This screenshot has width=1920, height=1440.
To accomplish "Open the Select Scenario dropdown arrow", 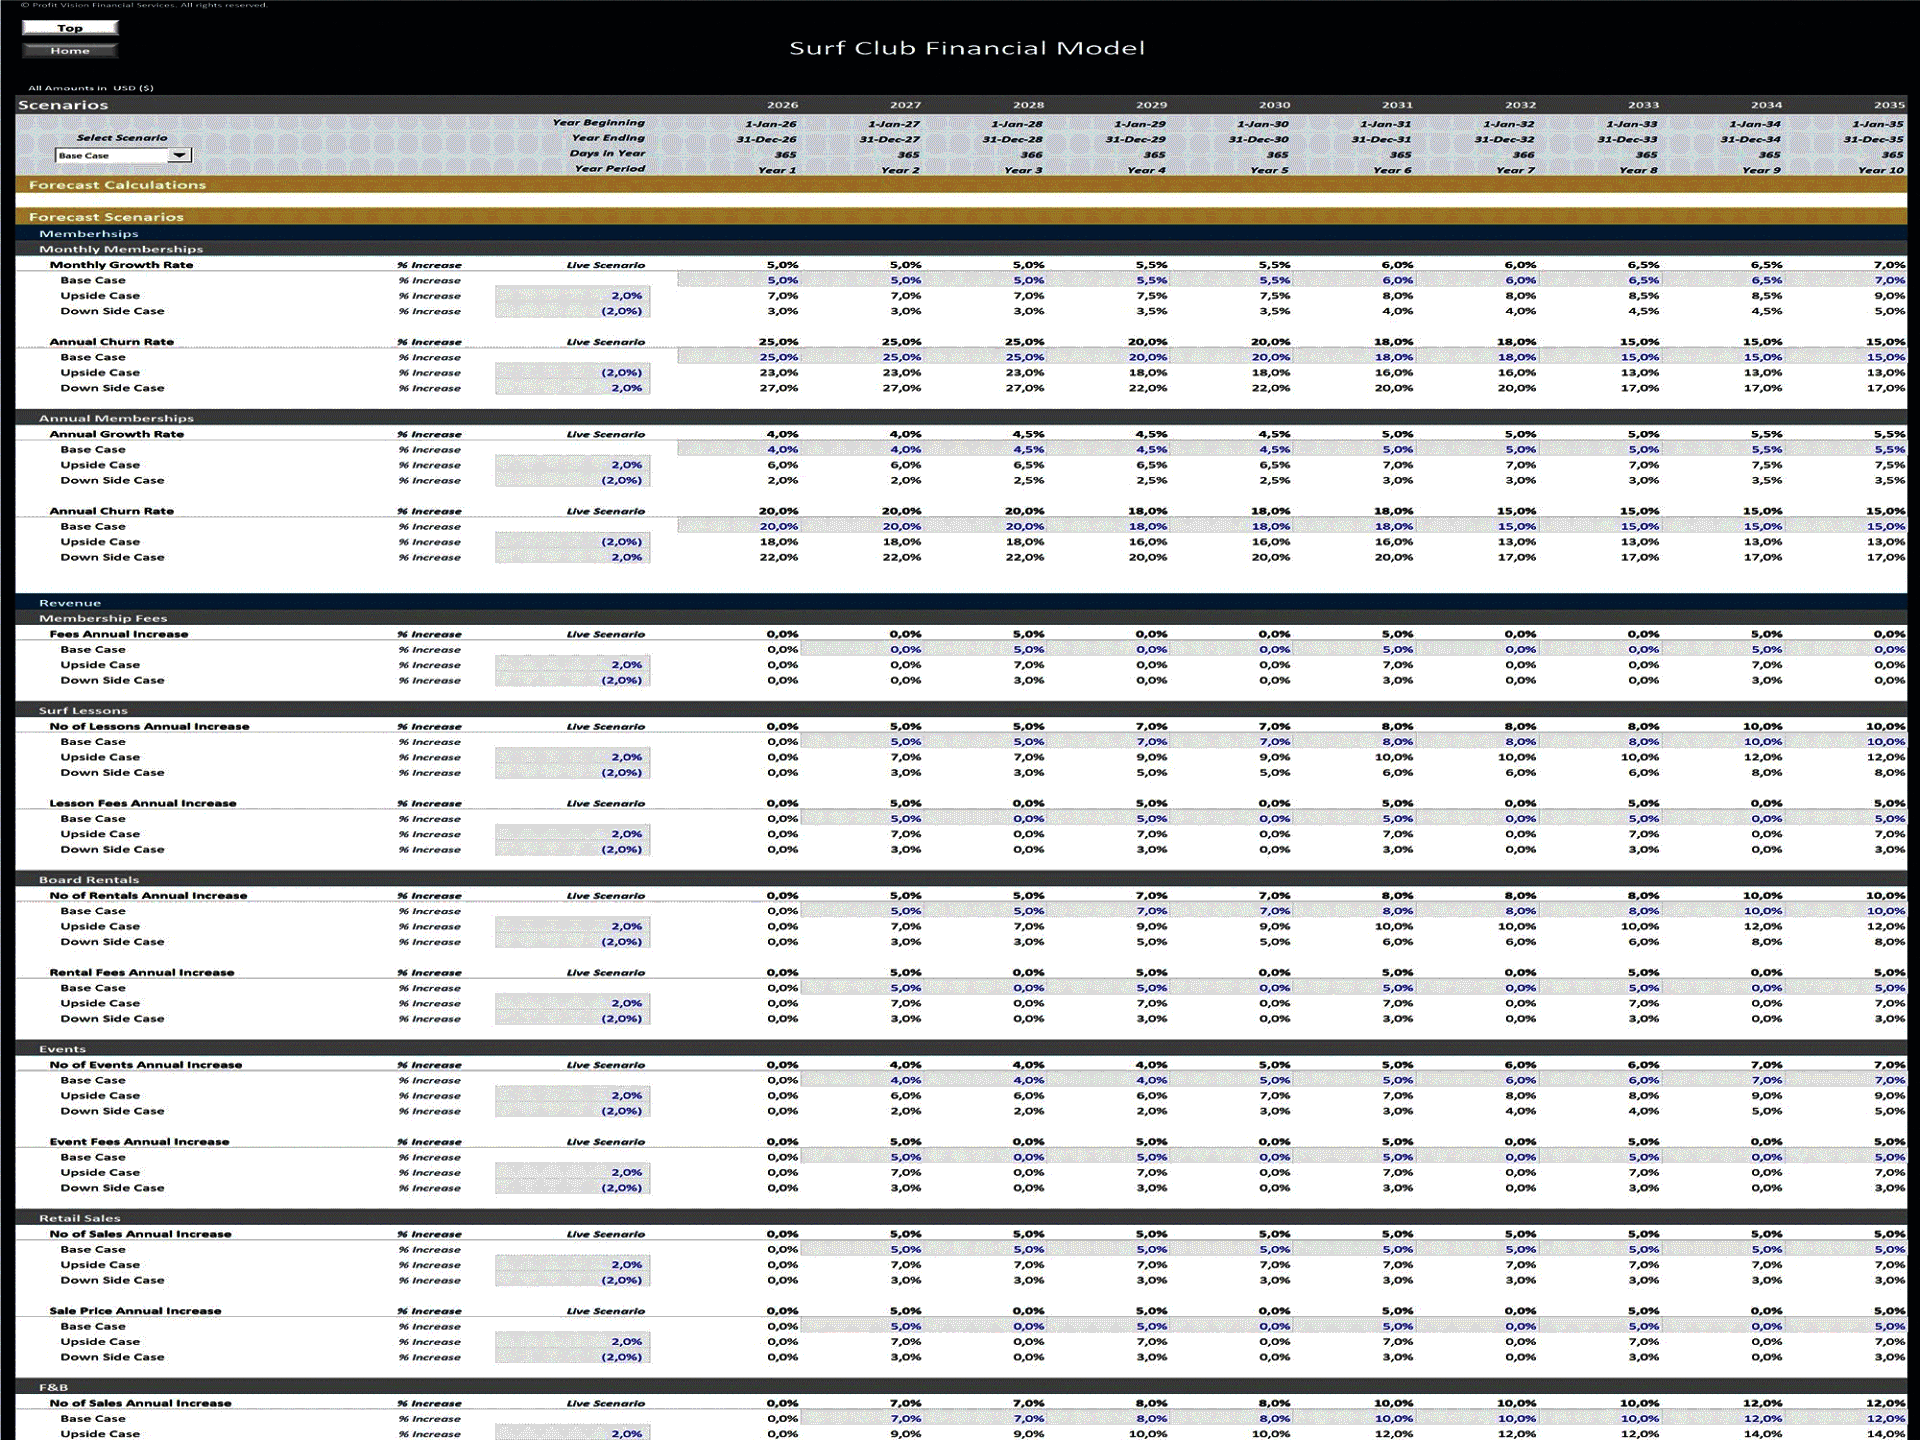I will click(x=179, y=155).
